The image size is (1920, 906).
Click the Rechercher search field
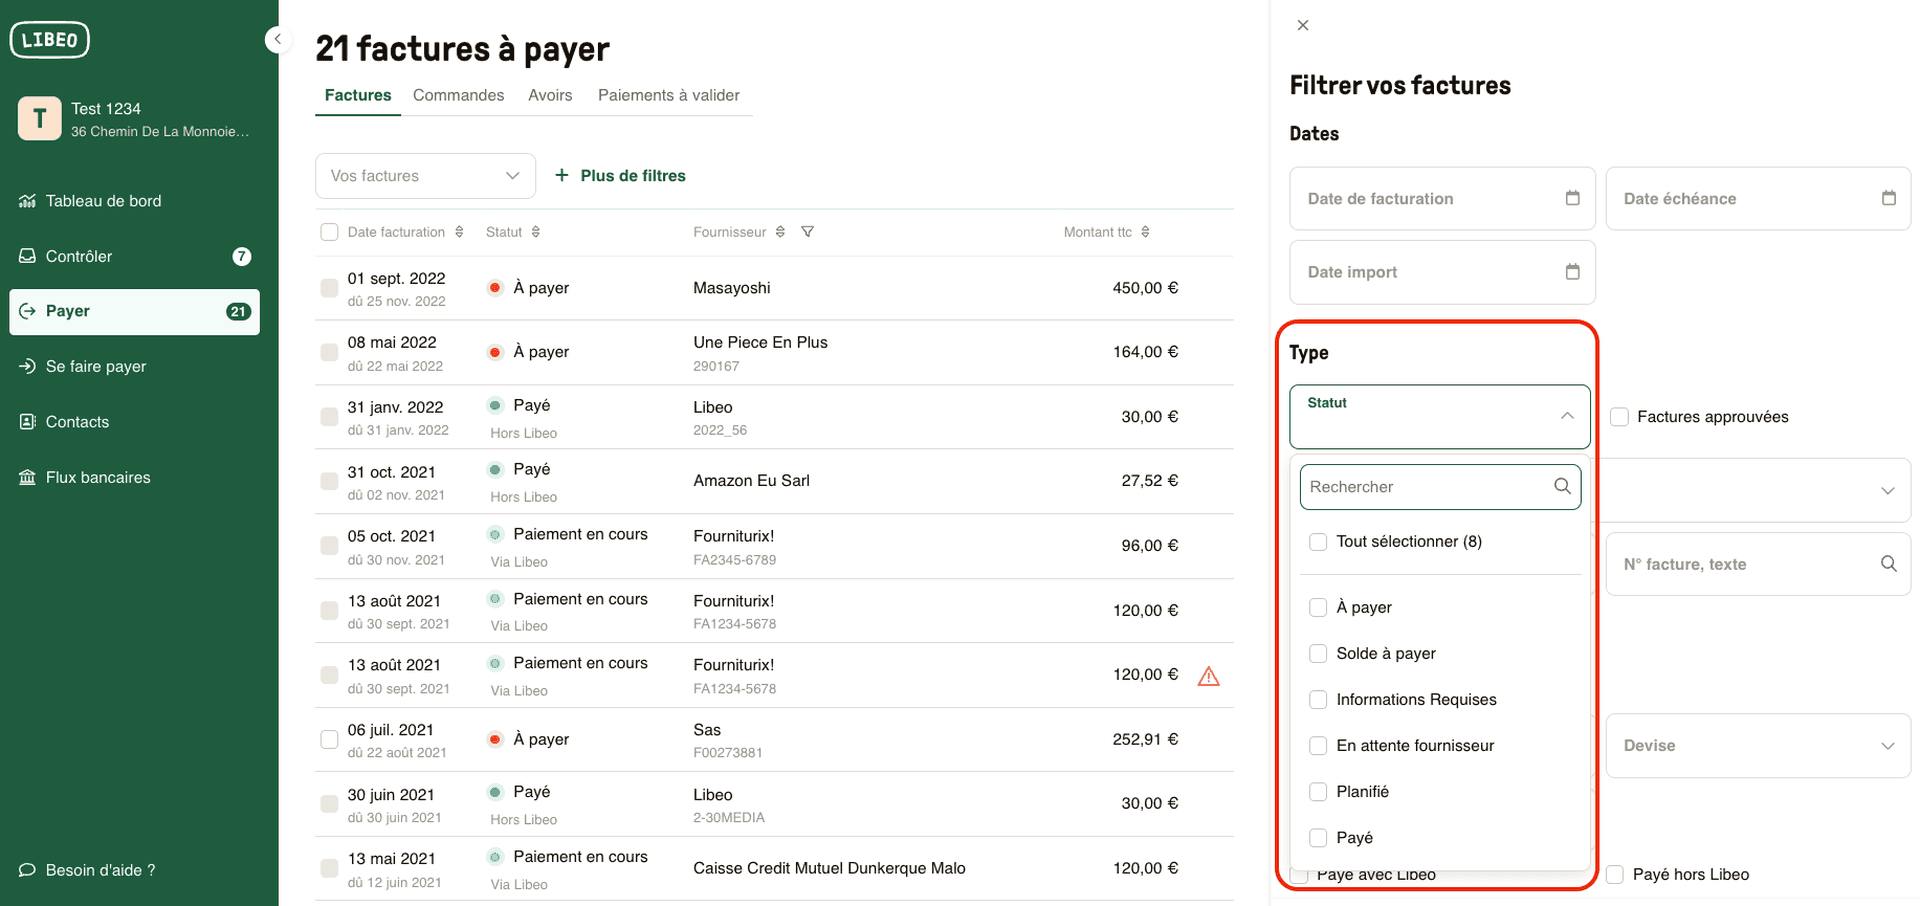(1440, 486)
